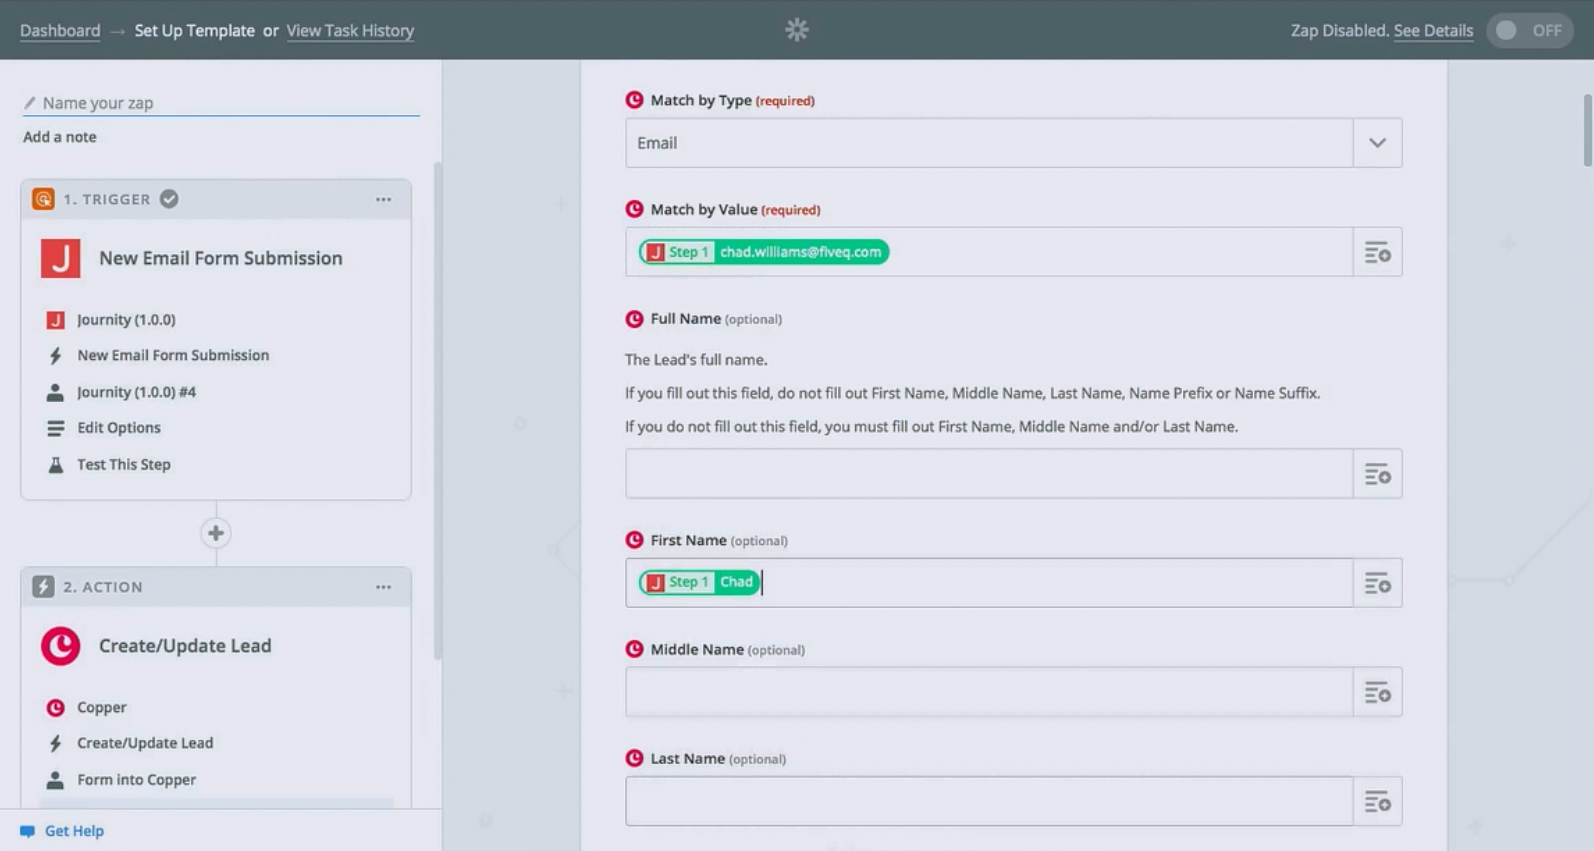Insert field button for Full Name
The width and height of the screenshot is (1594, 851).
(1377, 474)
